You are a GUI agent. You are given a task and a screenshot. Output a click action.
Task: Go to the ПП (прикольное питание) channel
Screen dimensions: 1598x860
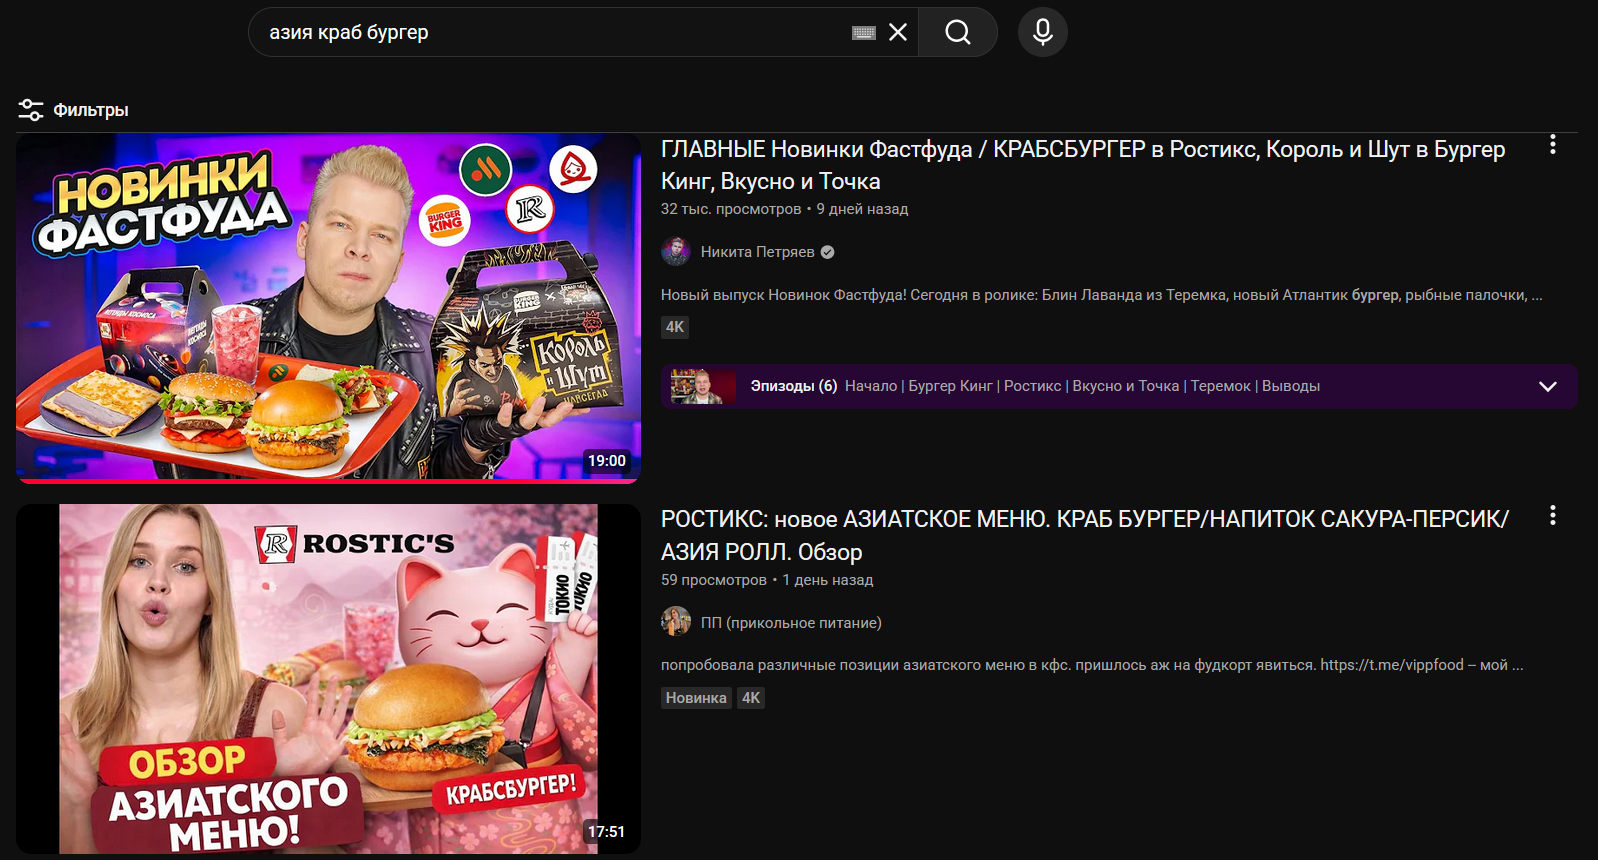(x=791, y=623)
